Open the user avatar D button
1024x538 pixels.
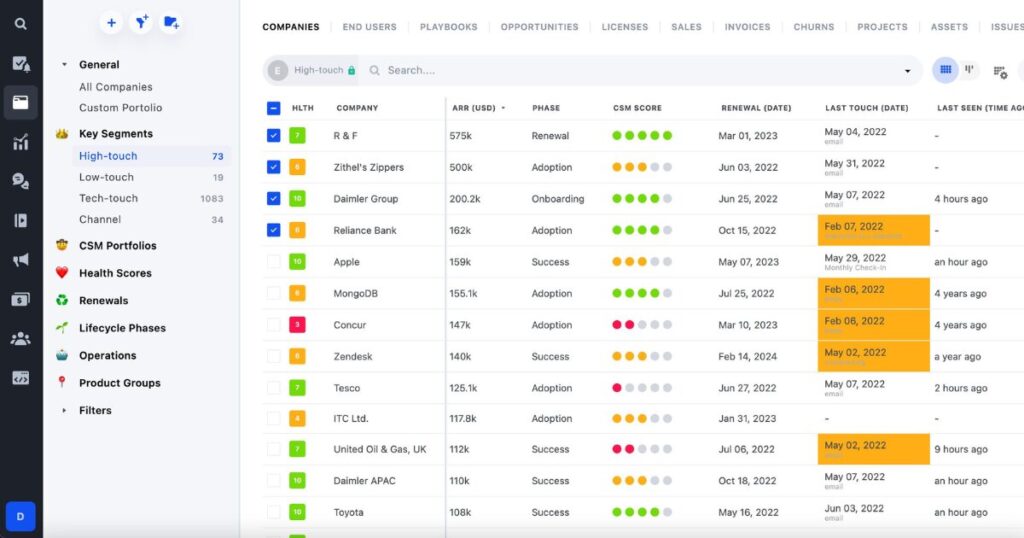[x=20, y=516]
